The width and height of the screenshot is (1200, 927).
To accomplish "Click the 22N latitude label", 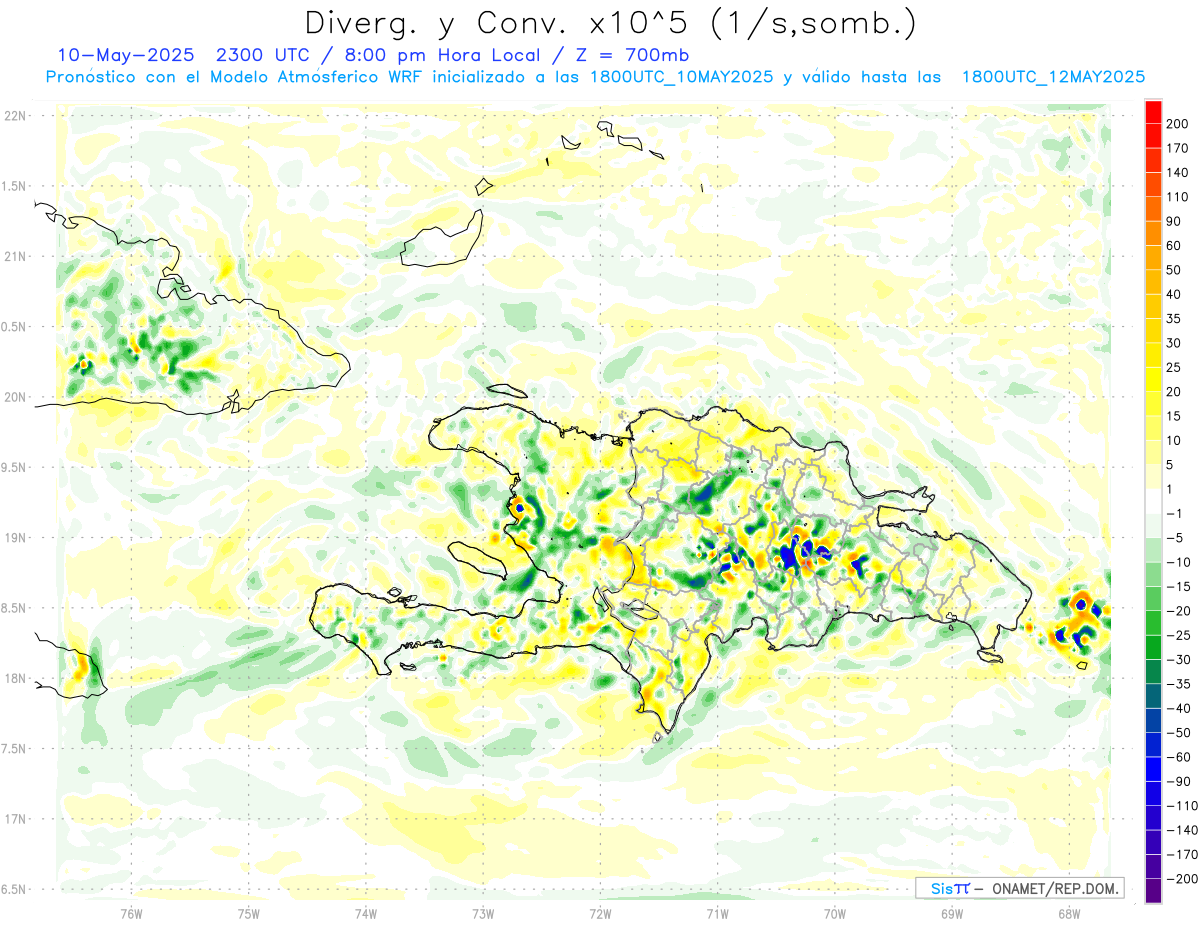I will pyautogui.click(x=16, y=116).
